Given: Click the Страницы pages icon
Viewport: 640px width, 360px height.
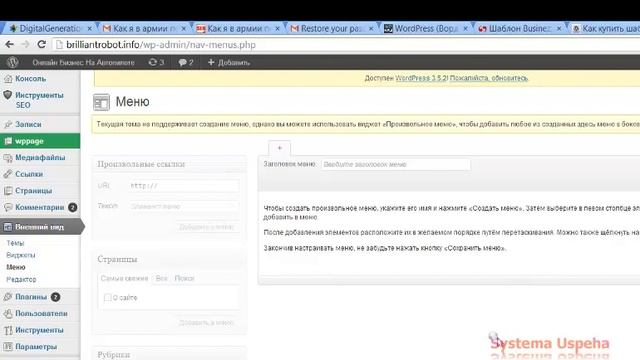Looking at the screenshot, I should point(8,191).
